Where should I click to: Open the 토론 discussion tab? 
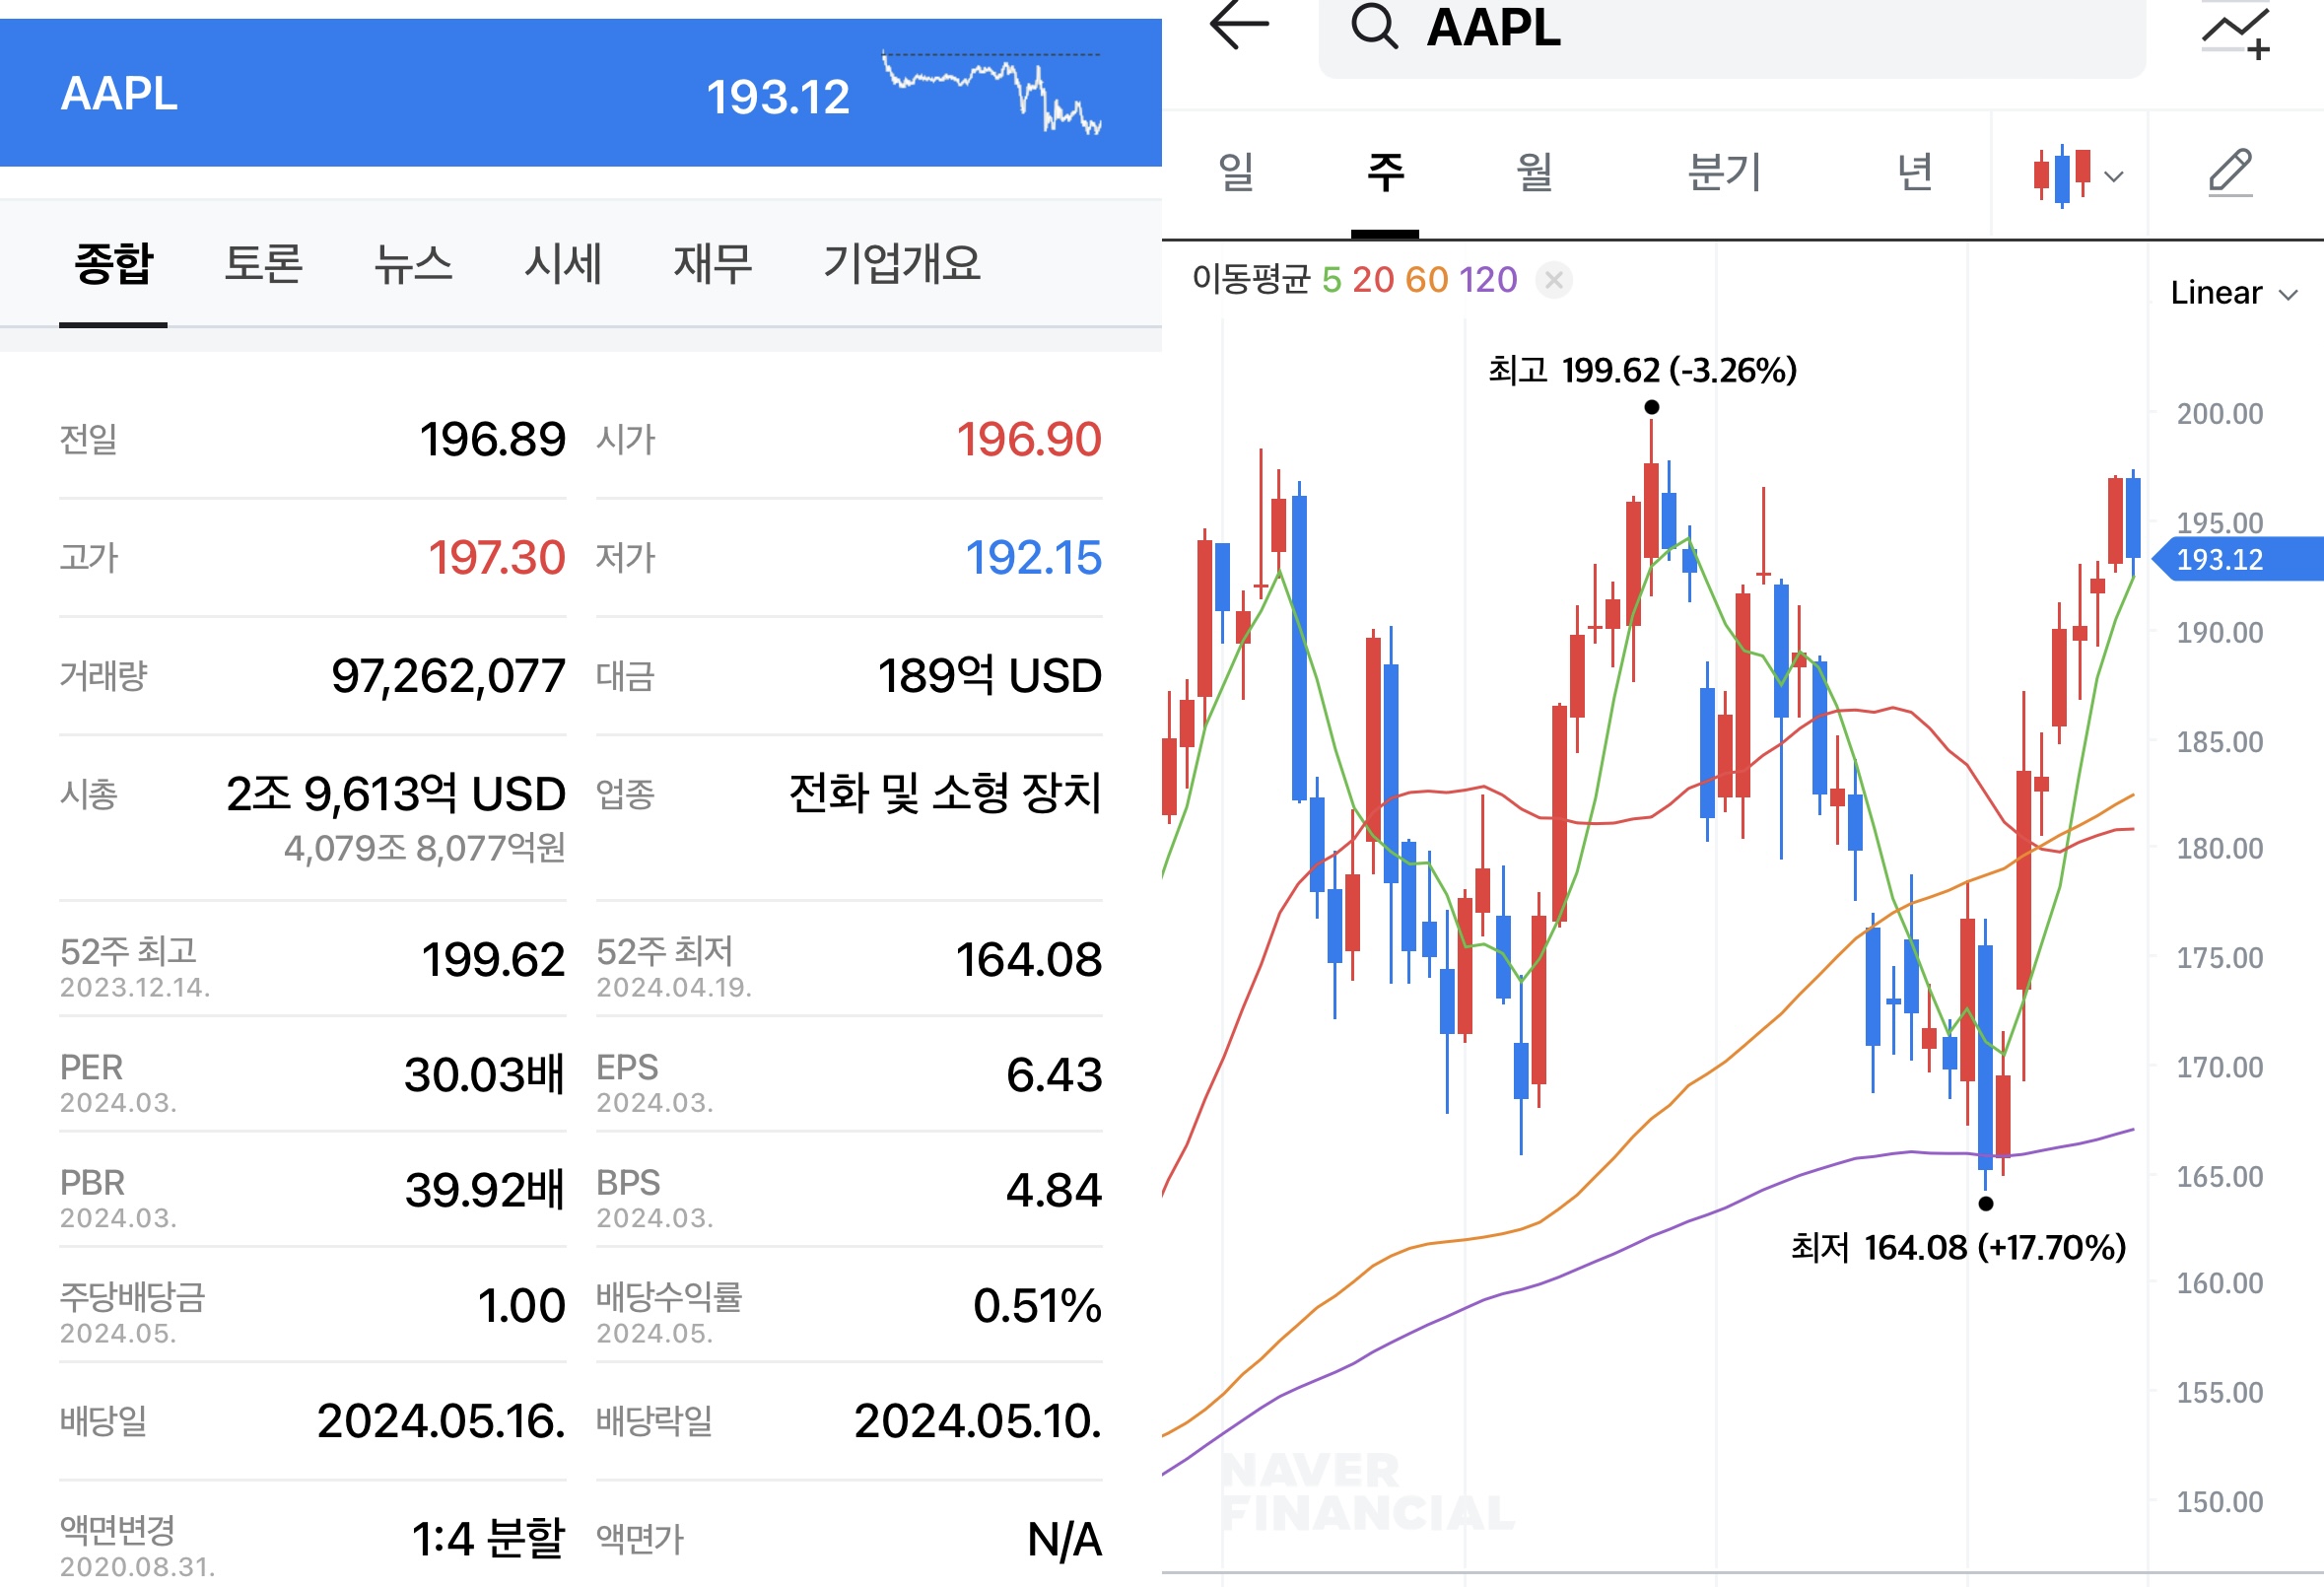[263, 263]
